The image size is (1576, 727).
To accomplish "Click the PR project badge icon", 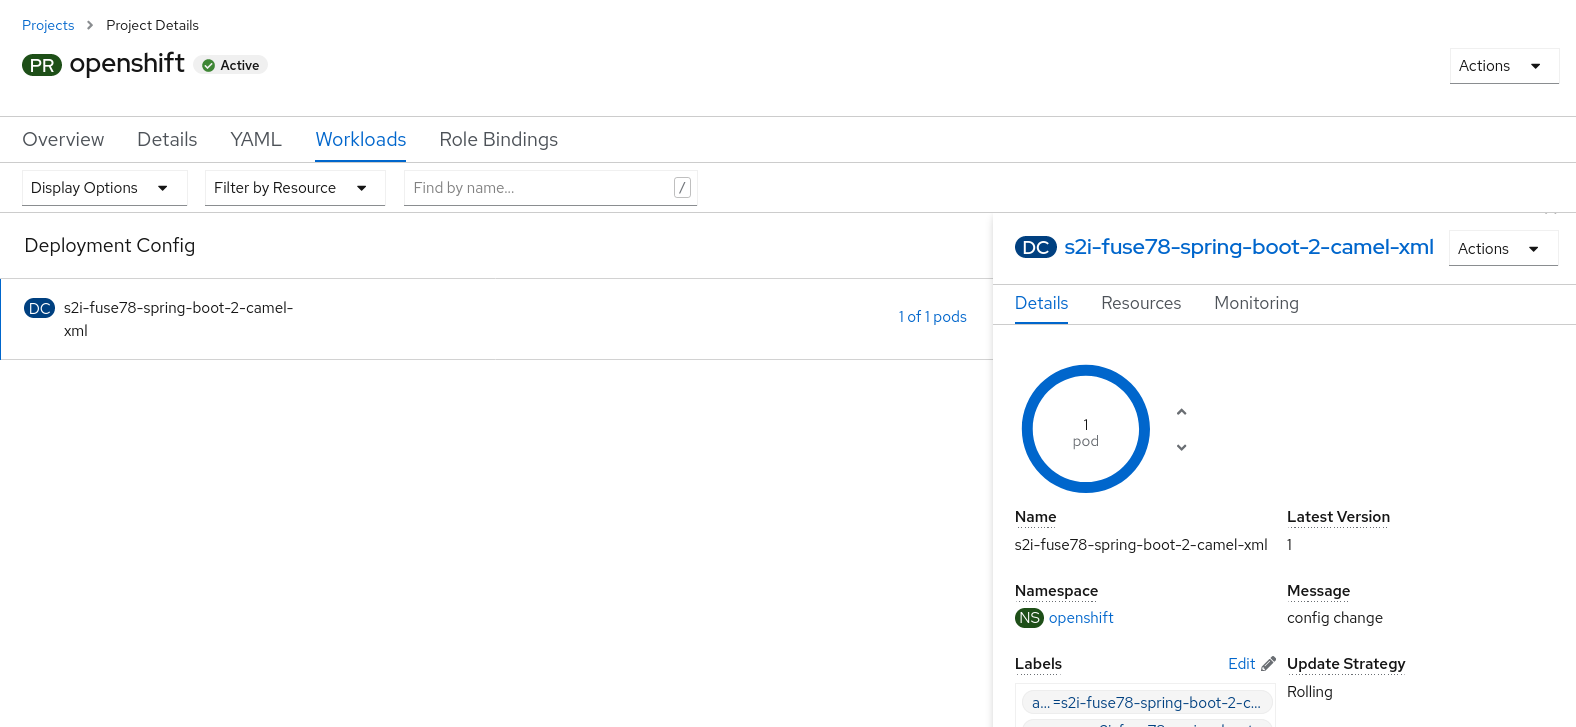I will pyautogui.click(x=42, y=65).
